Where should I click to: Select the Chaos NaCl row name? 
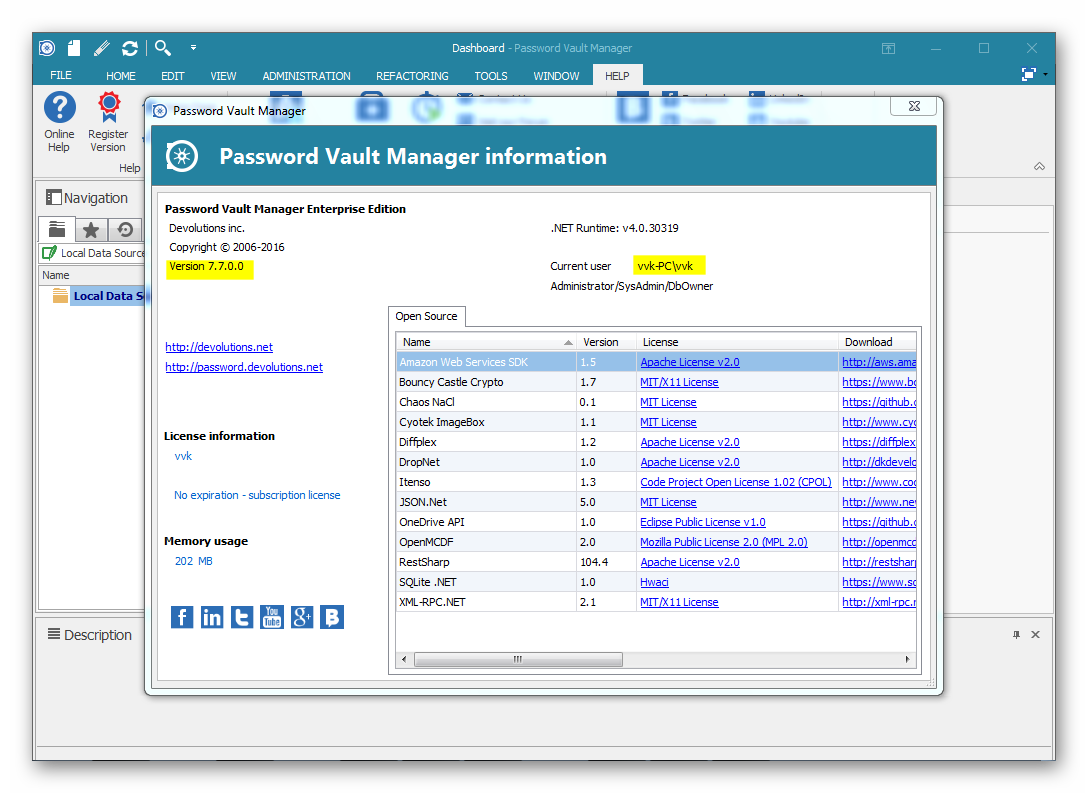click(427, 402)
